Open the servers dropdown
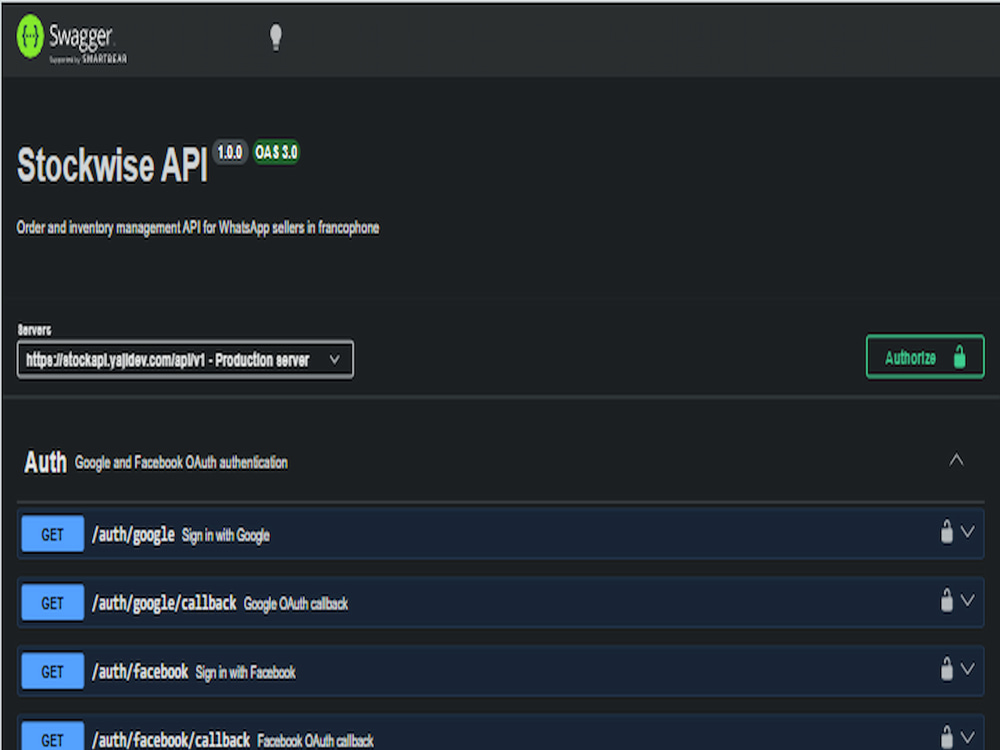The width and height of the screenshot is (1000, 750). pos(185,360)
